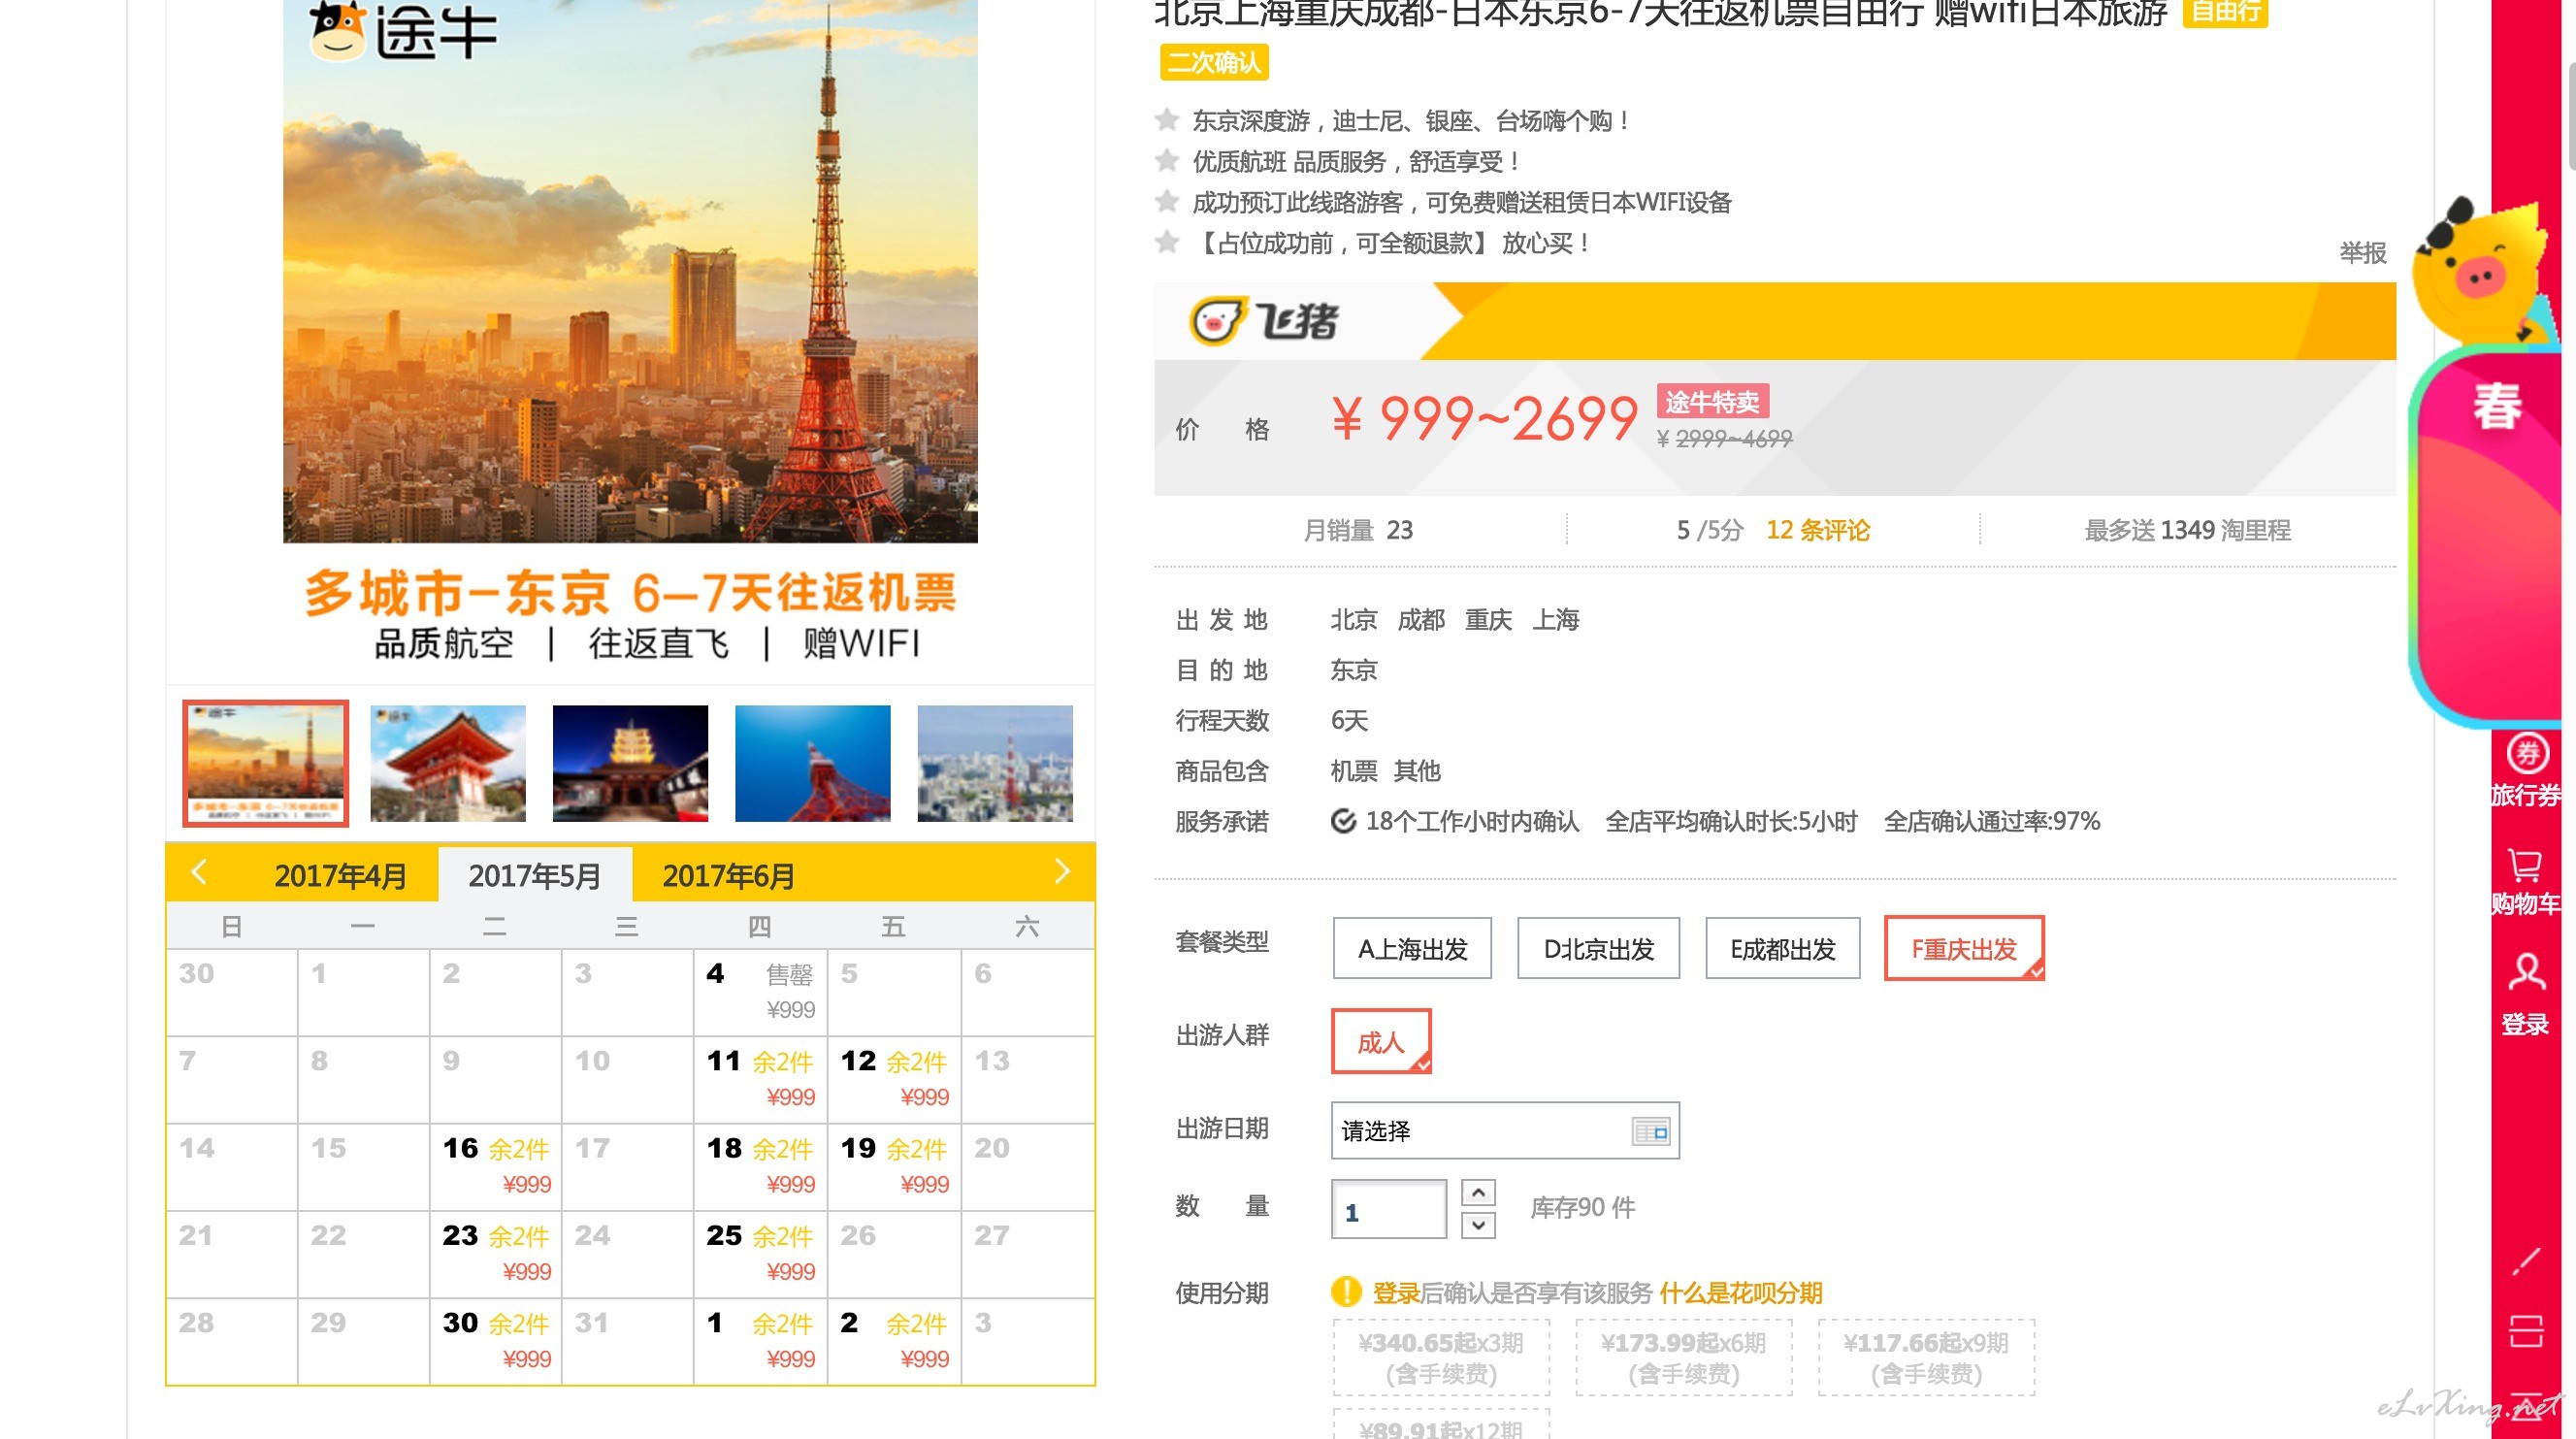Pick May 18 in the calendar
2576x1439 pixels.
pyautogui.click(x=760, y=1166)
